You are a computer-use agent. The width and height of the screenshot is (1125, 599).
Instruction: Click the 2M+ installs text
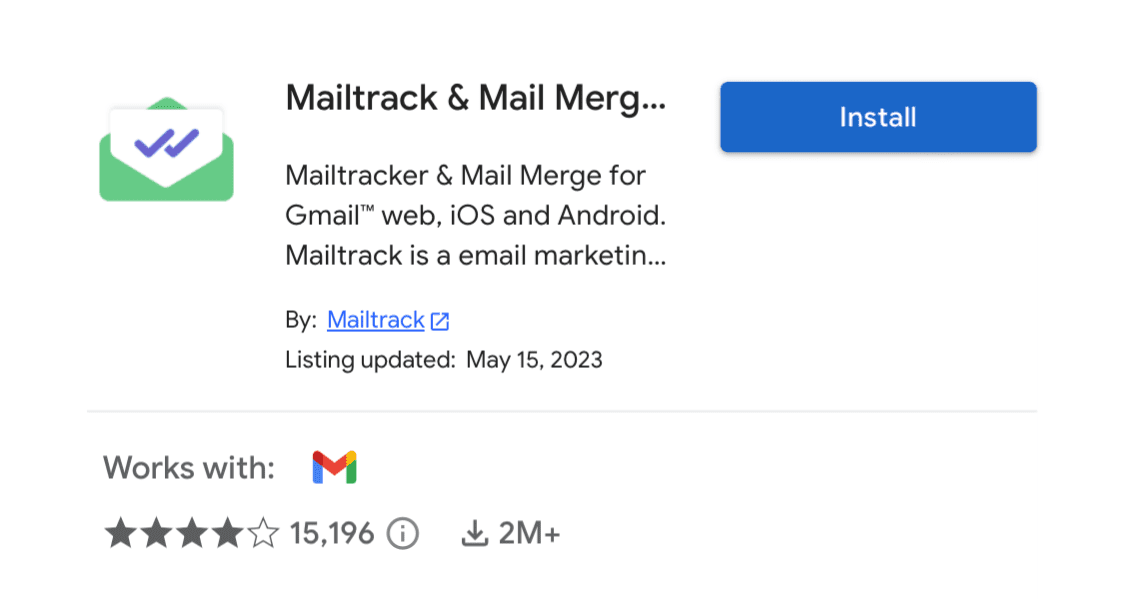tap(529, 534)
